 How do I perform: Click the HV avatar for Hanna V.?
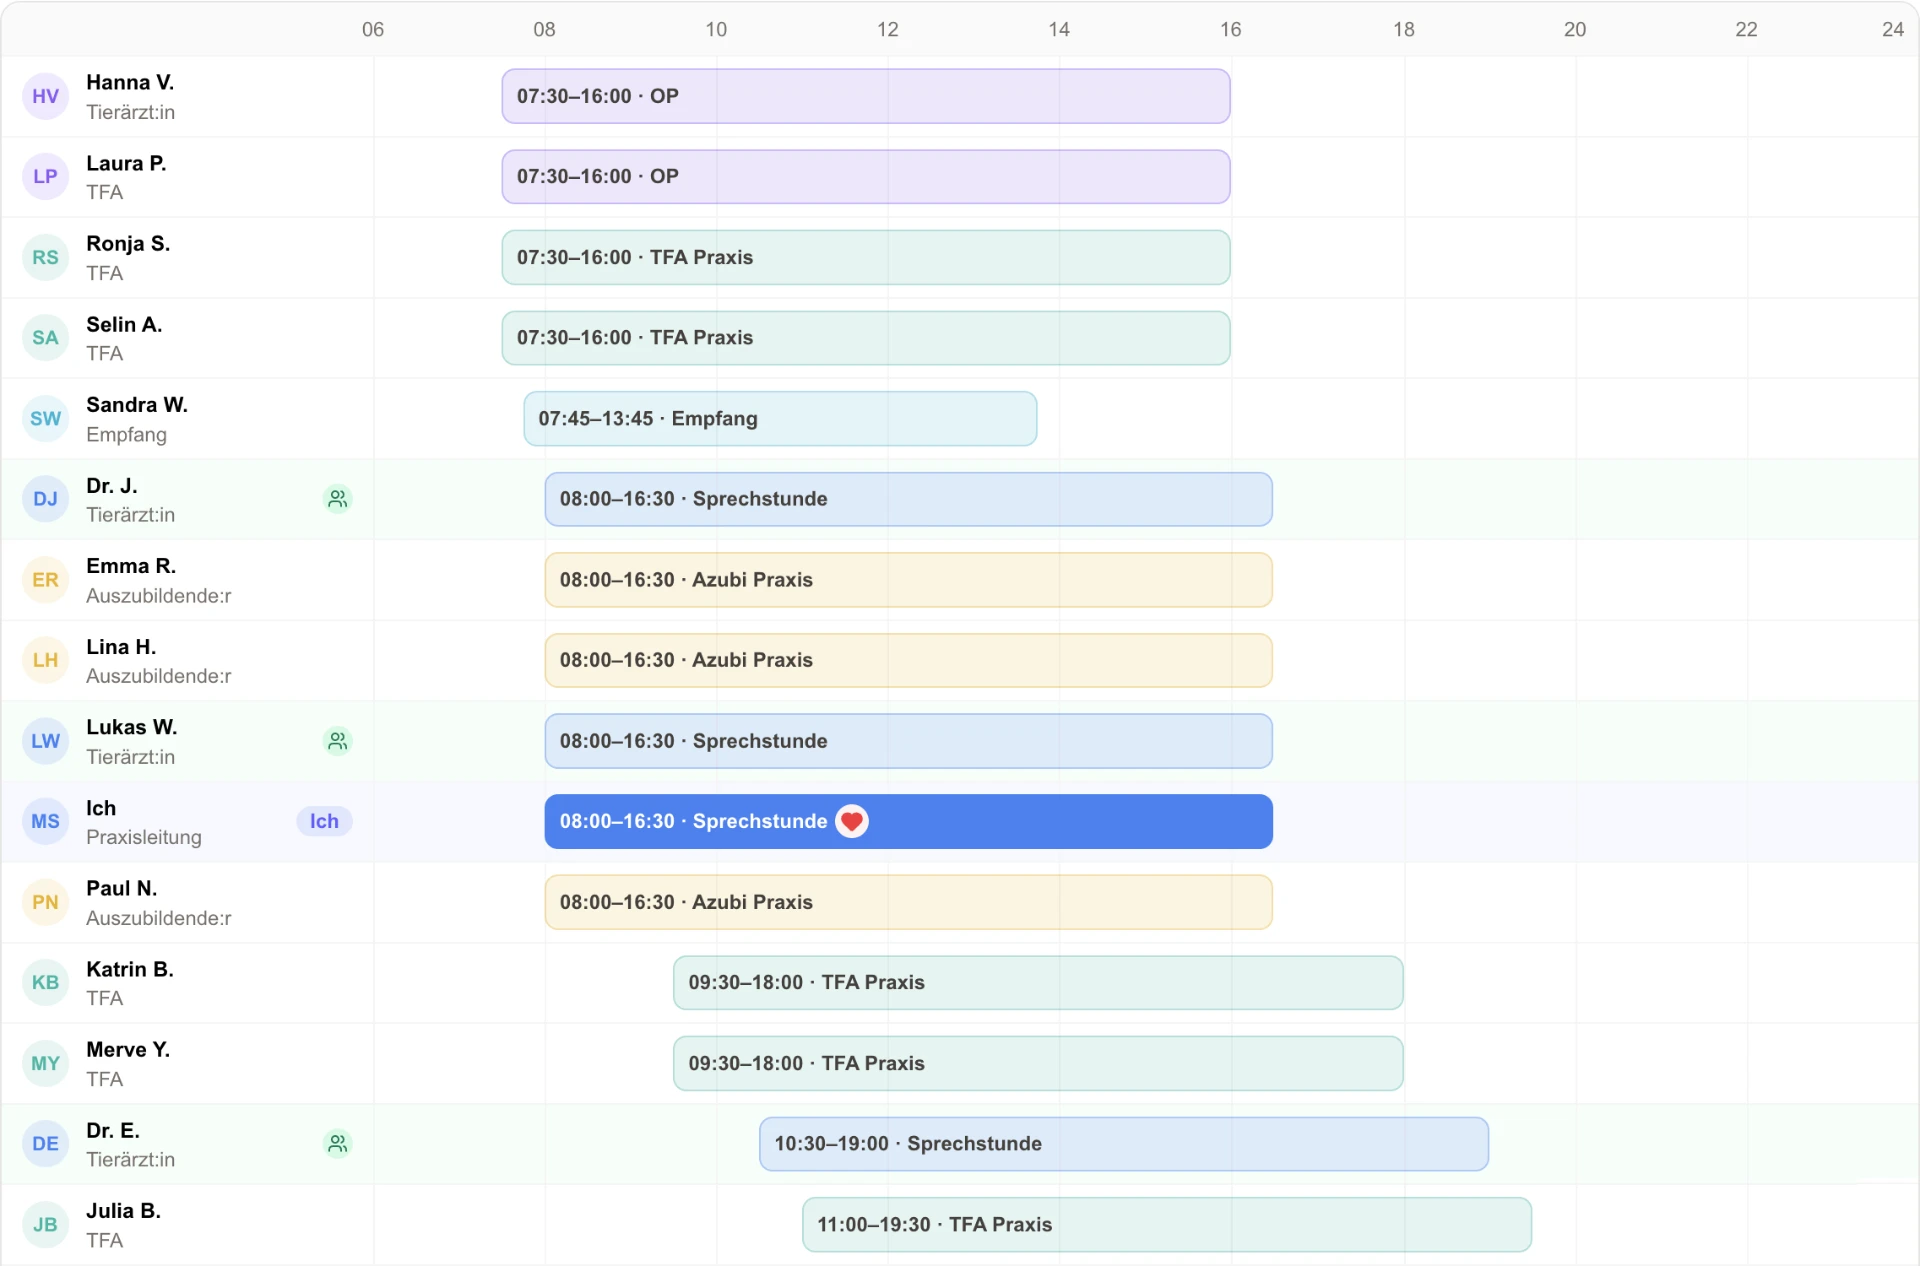click(x=45, y=96)
